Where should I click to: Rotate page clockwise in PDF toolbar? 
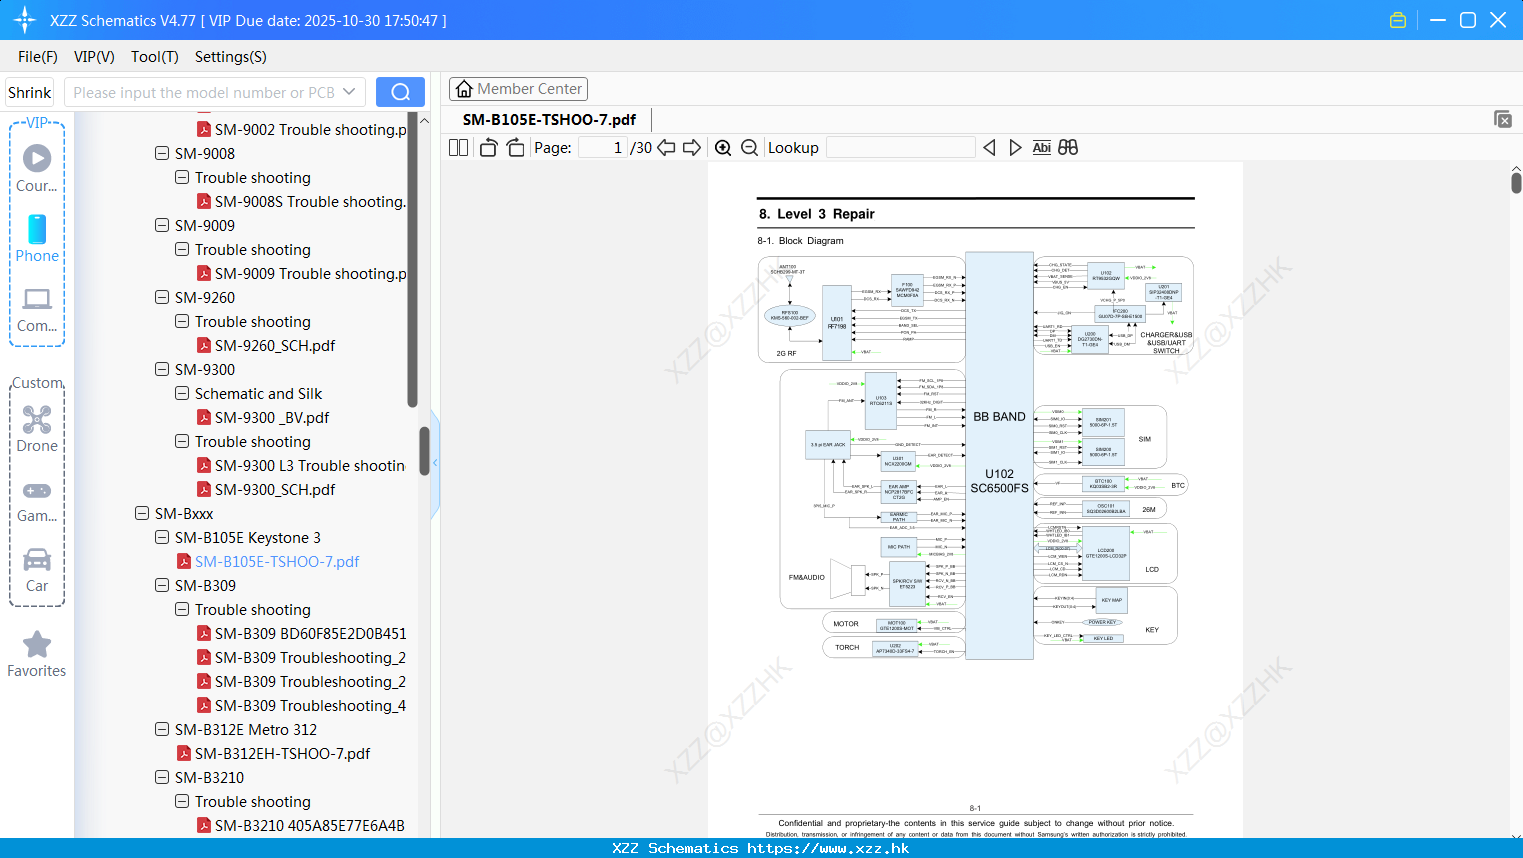tap(515, 148)
